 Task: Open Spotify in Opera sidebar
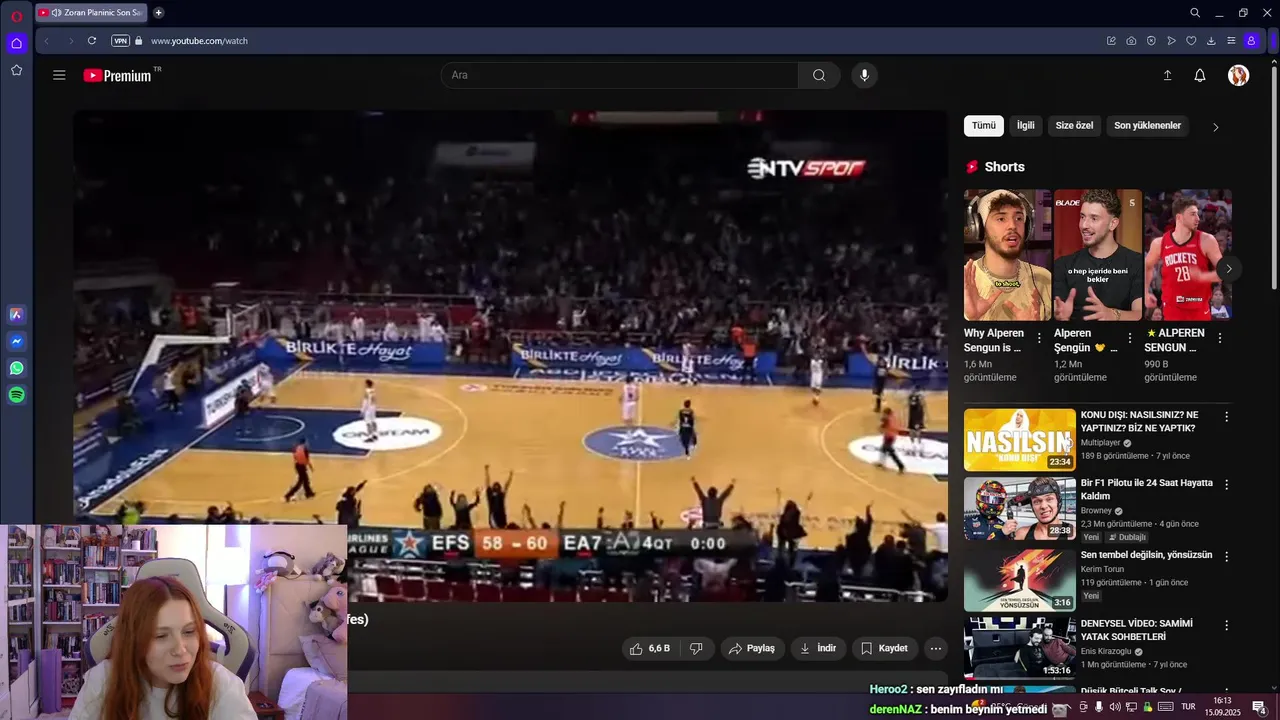tap(16, 395)
